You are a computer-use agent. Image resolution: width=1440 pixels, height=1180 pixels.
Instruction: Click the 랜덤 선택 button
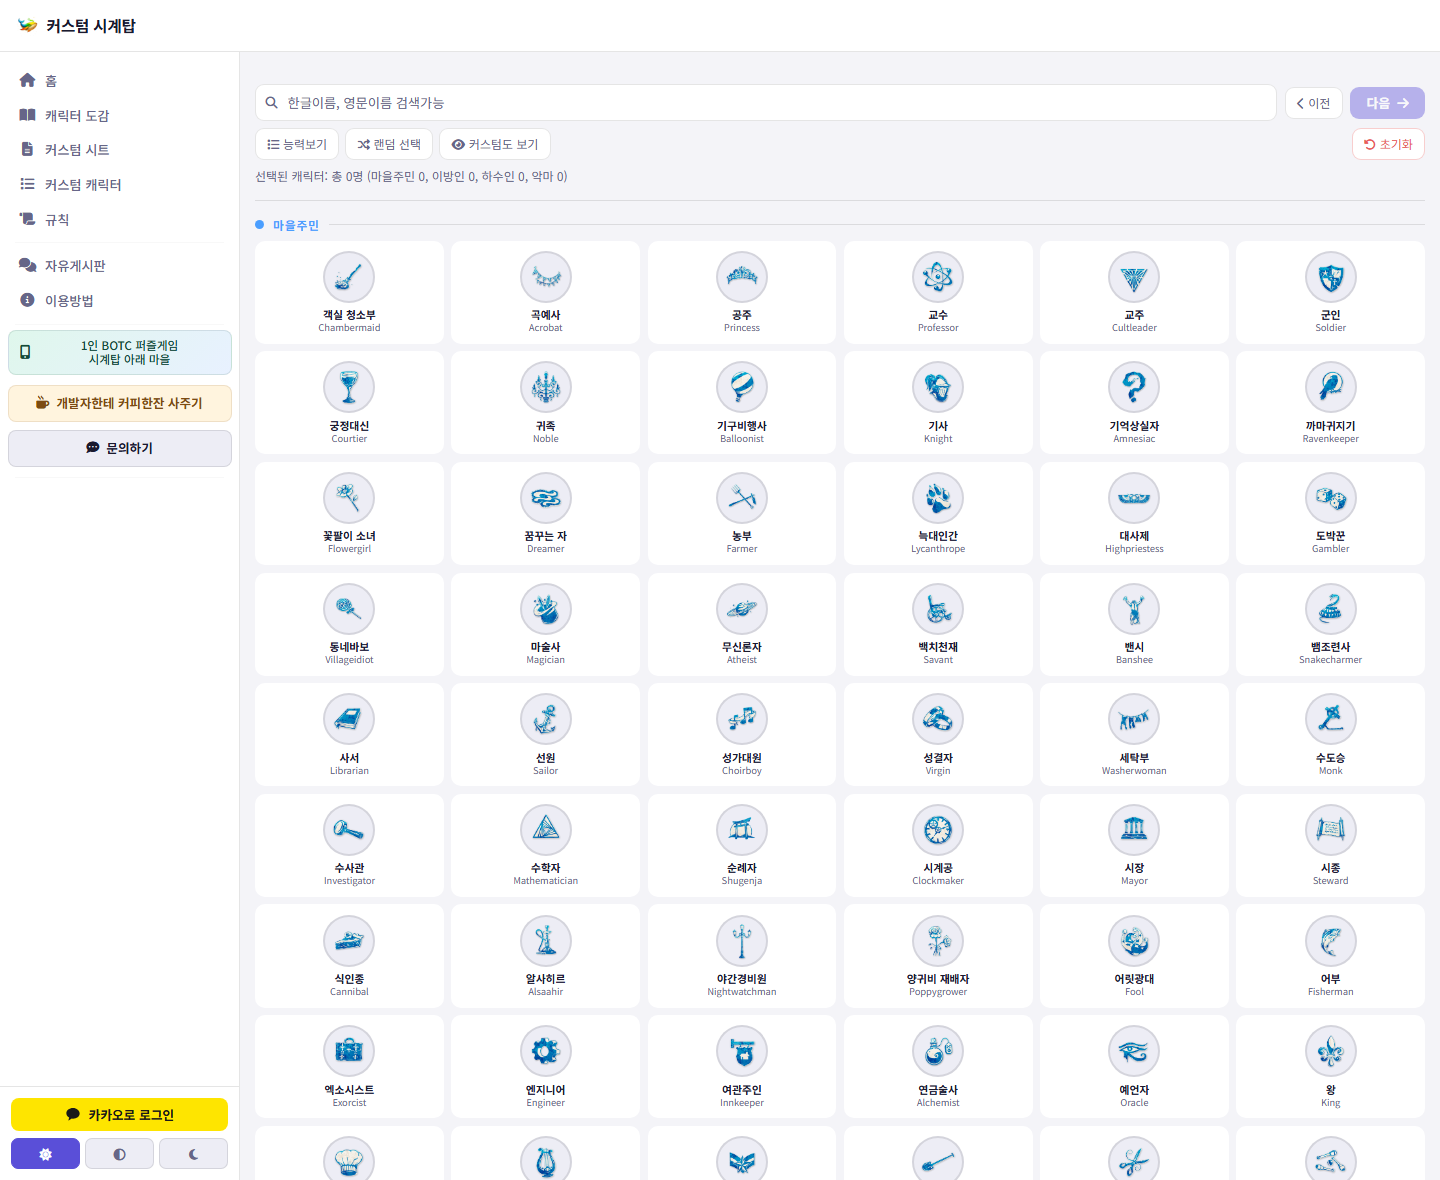[x=389, y=144]
